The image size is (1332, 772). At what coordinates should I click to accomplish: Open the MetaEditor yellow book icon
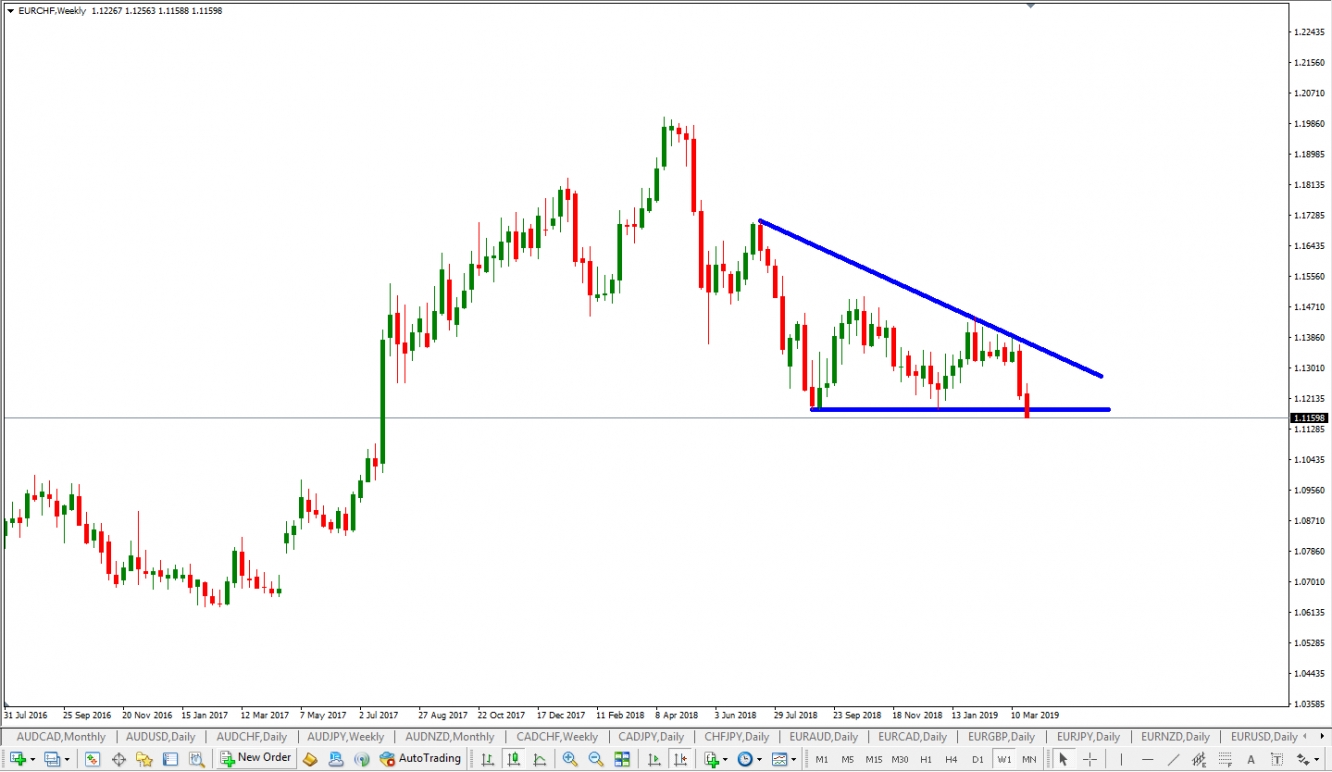[x=310, y=759]
